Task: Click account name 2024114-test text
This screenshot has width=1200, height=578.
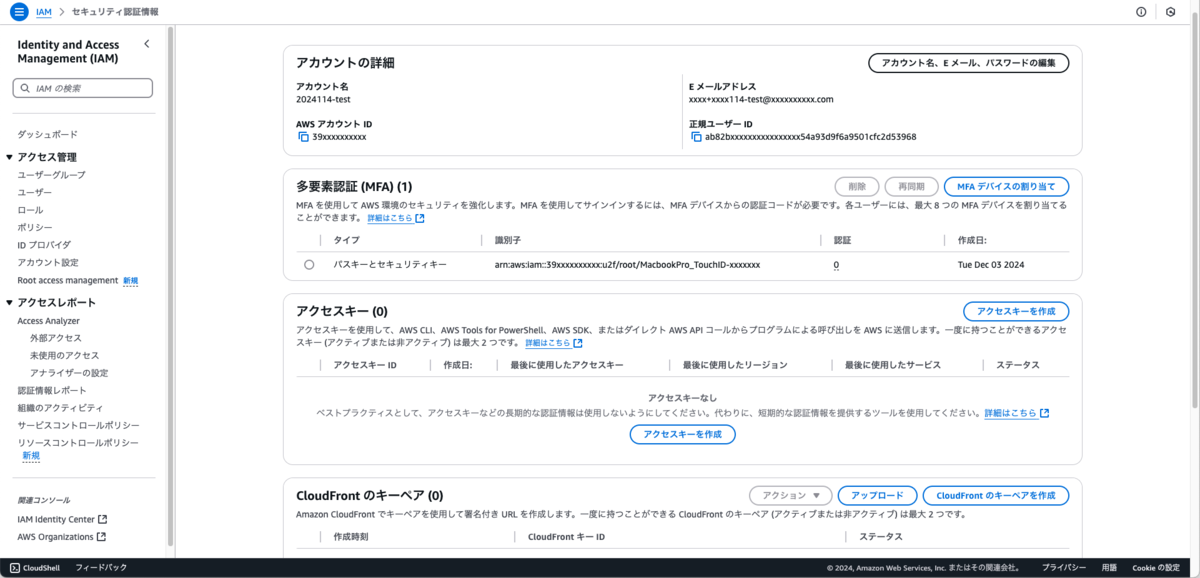Action: point(323,99)
